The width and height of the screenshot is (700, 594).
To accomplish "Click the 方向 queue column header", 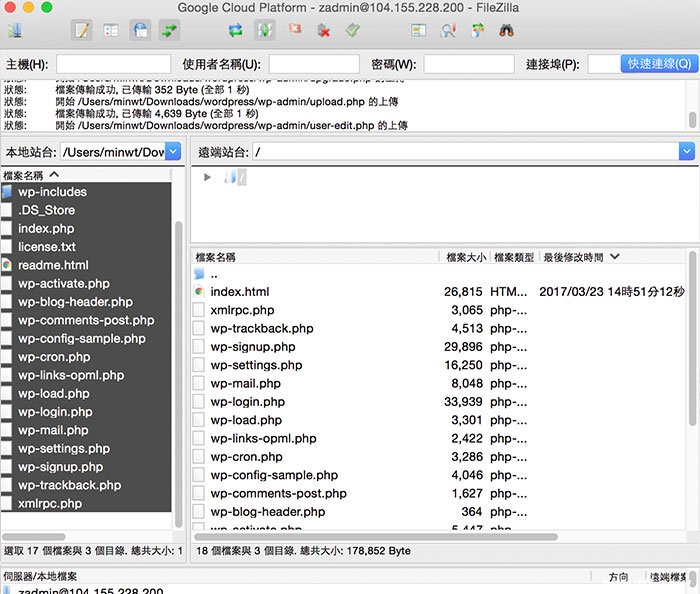I will tap(618, 577).
